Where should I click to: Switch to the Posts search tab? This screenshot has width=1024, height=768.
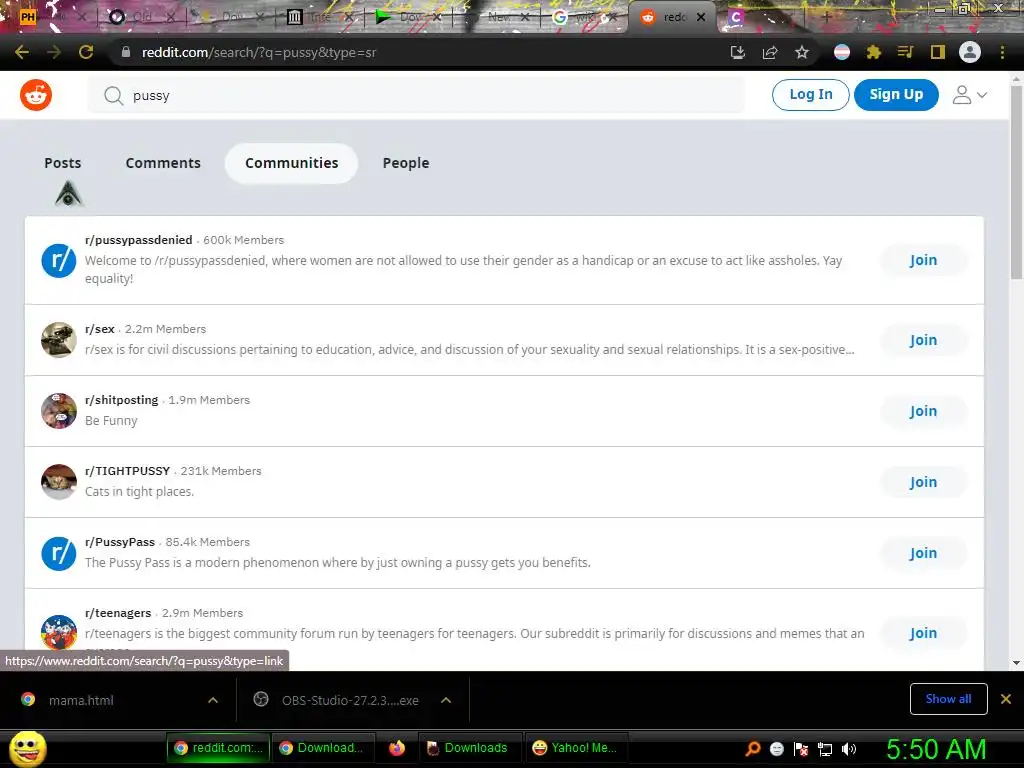coord(63,163)
